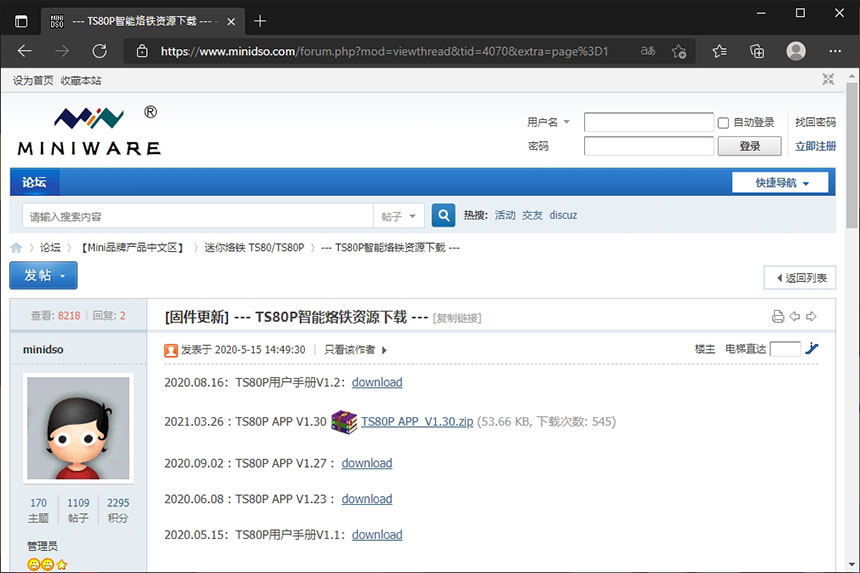Click the 复制链接 link

point(457,318)
